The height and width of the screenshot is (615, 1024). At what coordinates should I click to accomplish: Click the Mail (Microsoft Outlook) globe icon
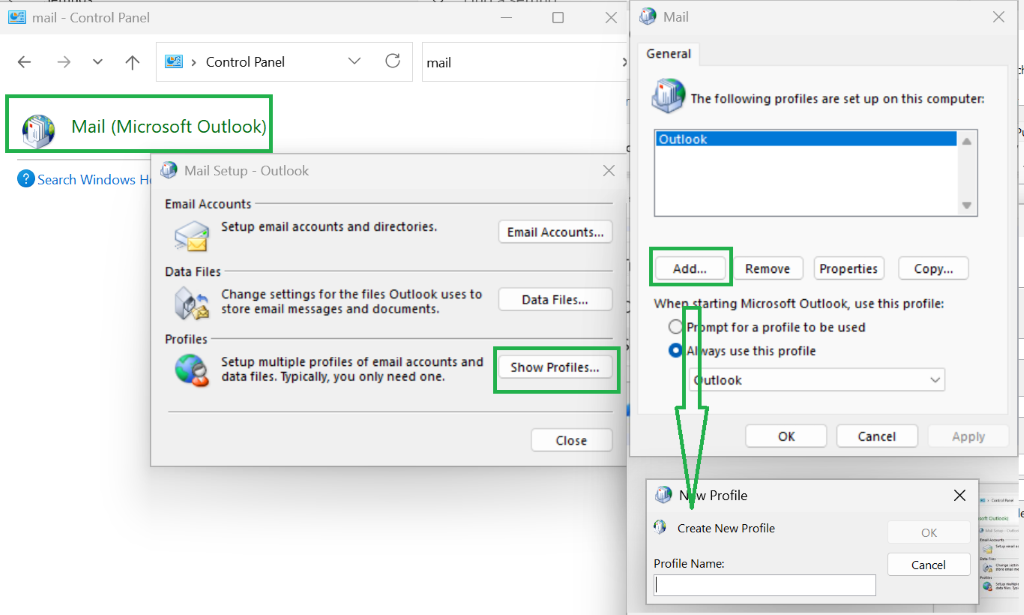click(39, 130)
